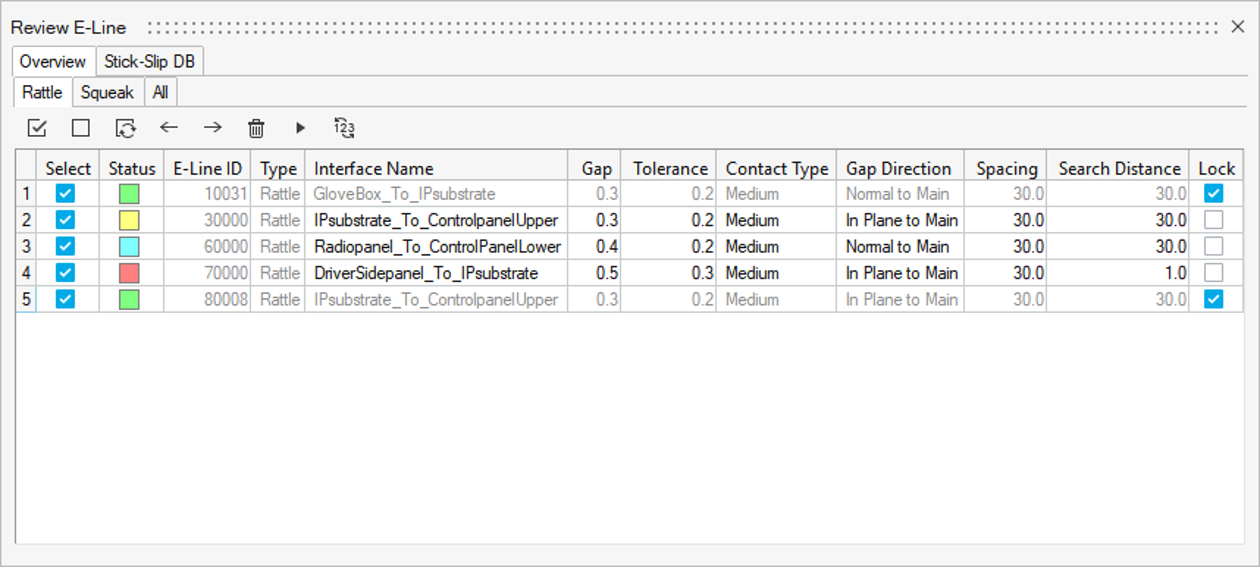This screenshot has height=567, width=1260.
Task: Switch to the Squeak tab
Action: point(107,93)
